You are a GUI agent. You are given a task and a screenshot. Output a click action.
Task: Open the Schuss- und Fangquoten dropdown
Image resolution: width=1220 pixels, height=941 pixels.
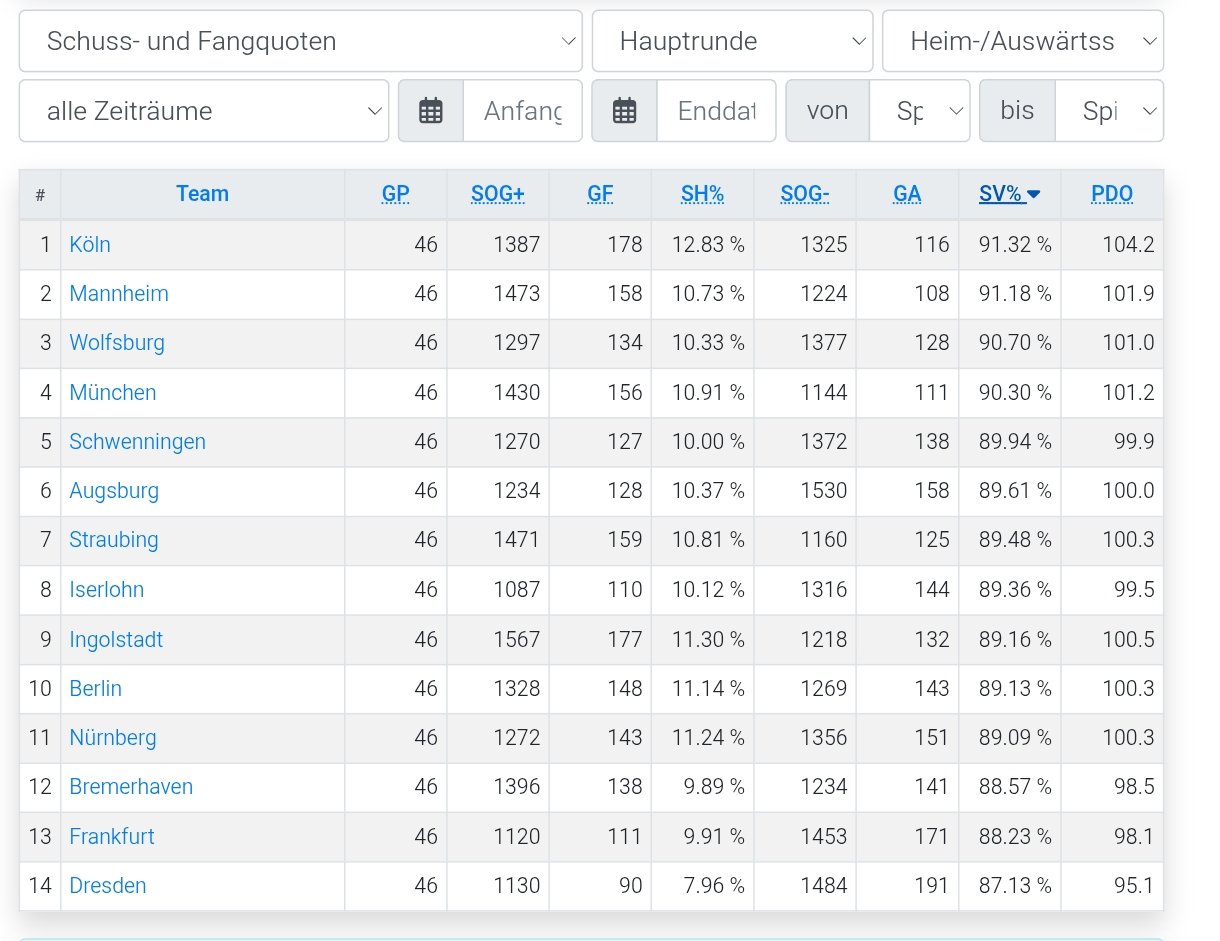300,41
